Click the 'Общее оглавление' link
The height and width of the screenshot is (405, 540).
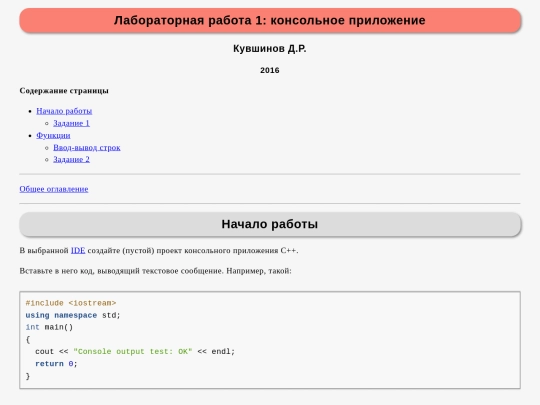pyautogui.click(x=54, y=189)
